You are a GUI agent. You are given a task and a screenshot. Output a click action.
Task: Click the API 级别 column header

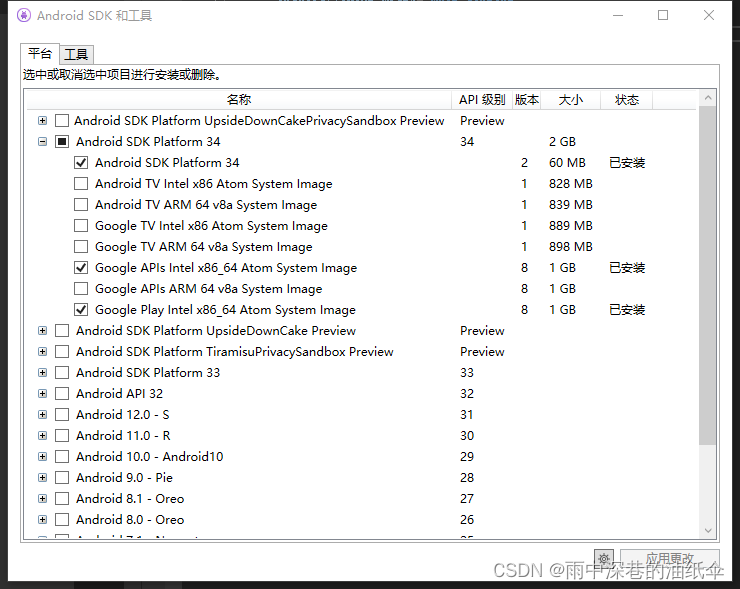[x=481, y=100]
